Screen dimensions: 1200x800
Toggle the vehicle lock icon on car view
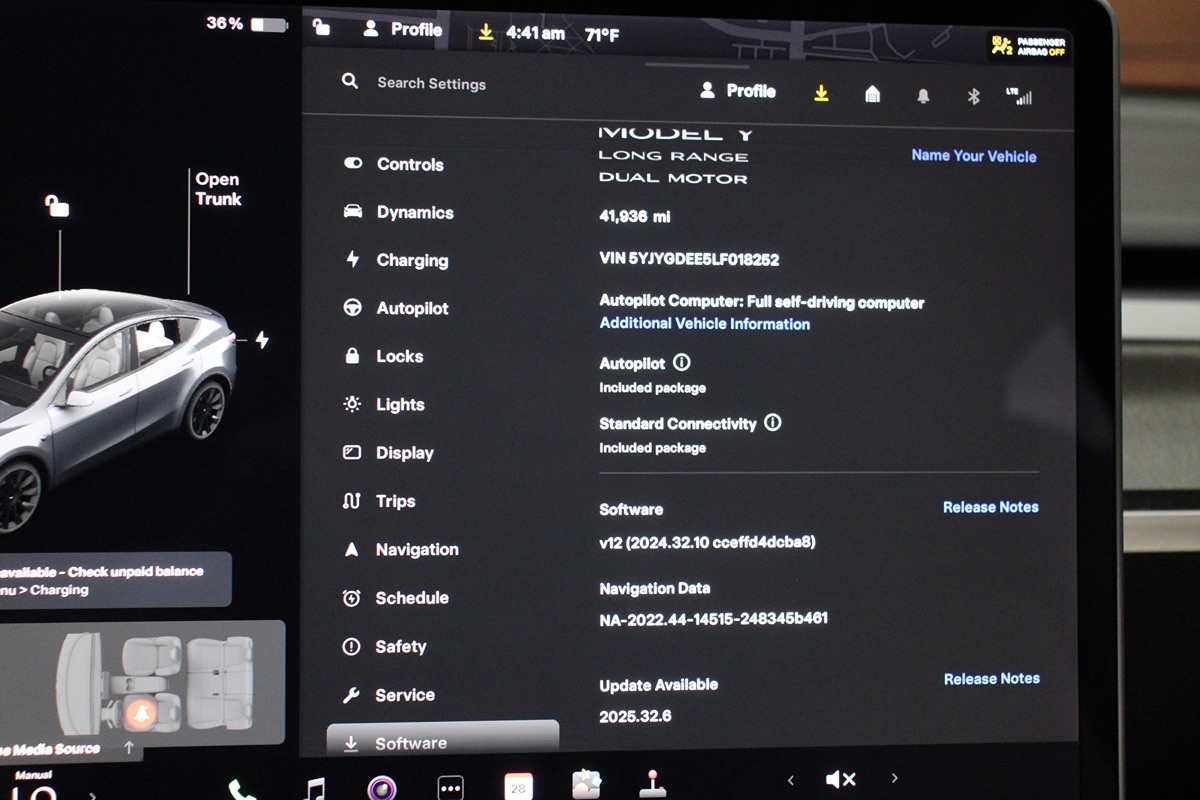pyautogui.click(x=57, y=206)
